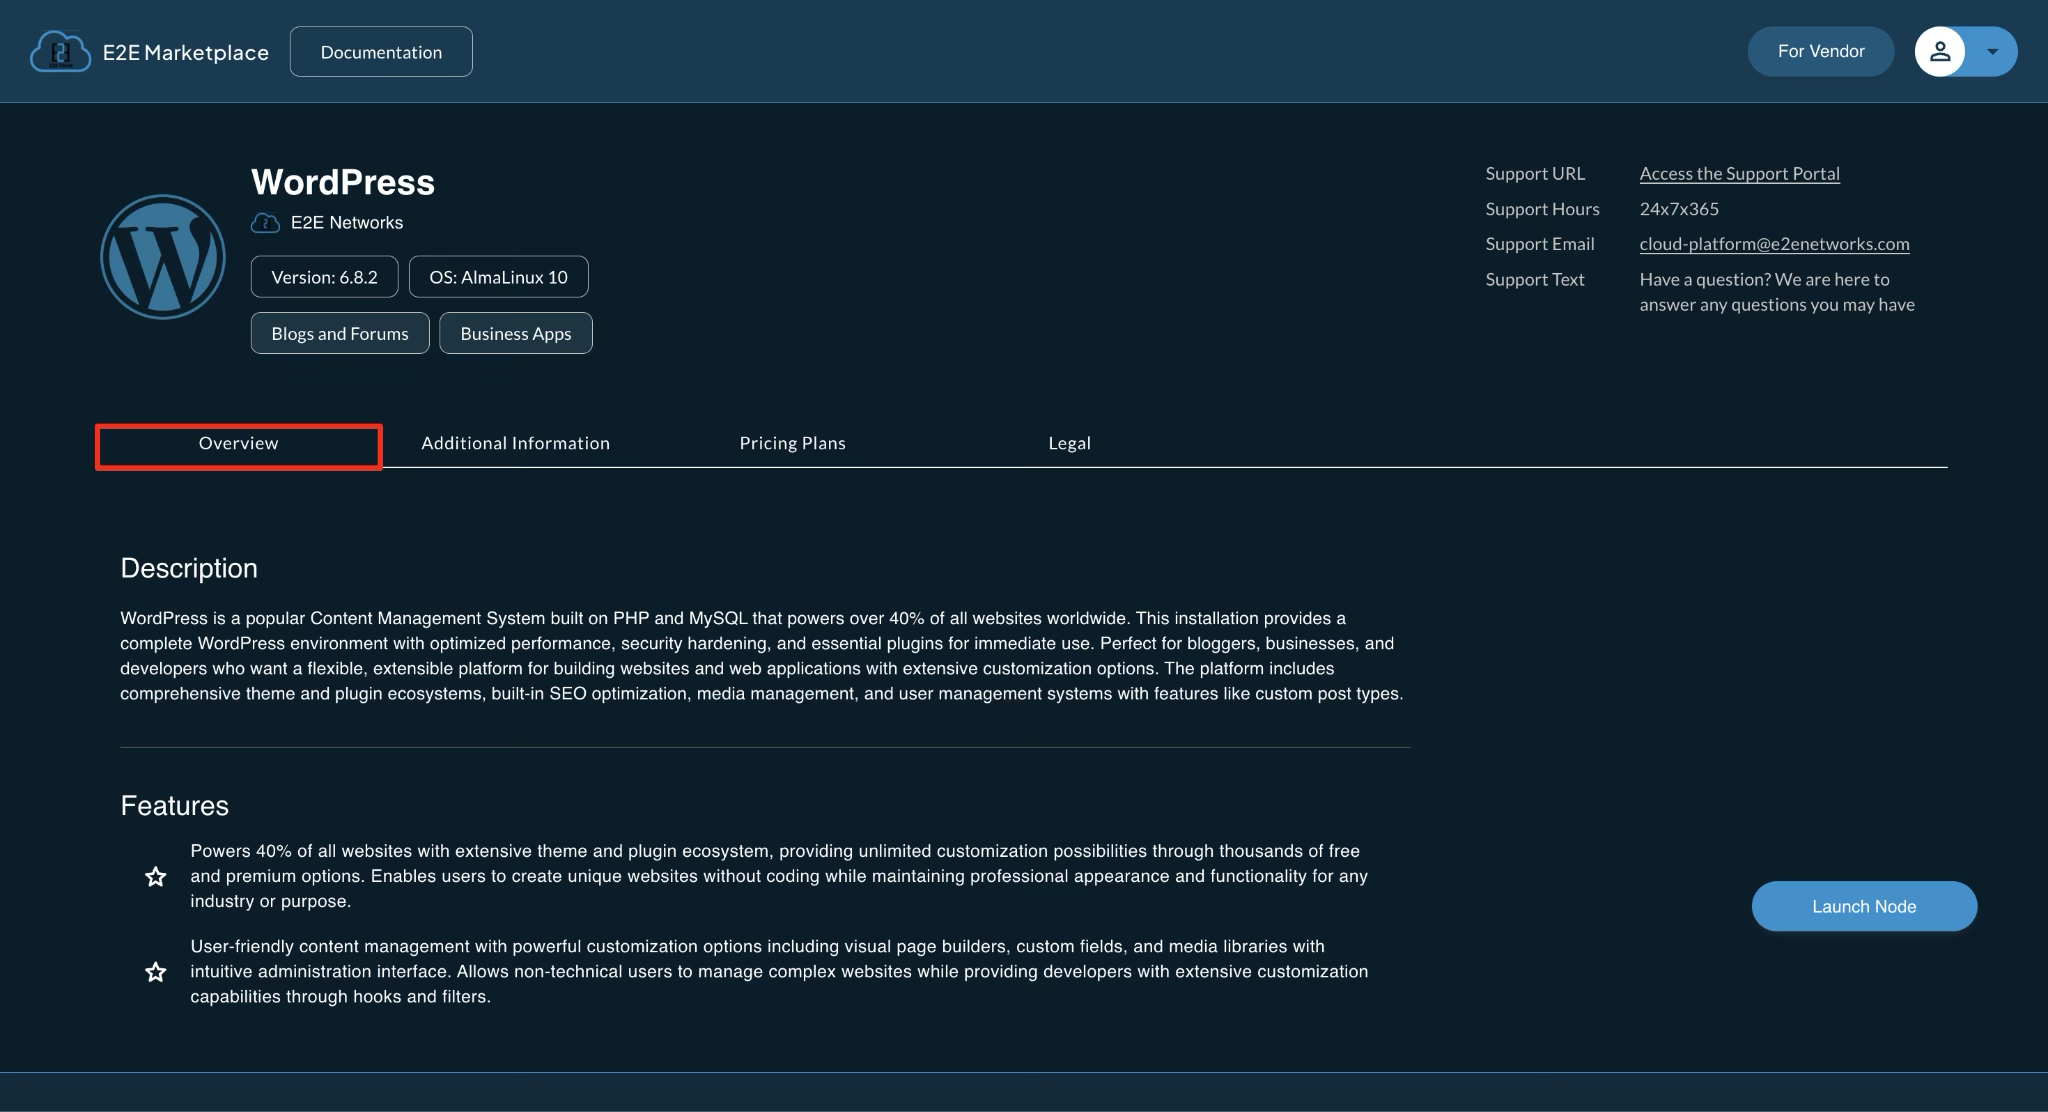Viewport: 2048px width, 1112px height.
Task: Click the WordPress circular logo
Action: click(x=163, y=256)
